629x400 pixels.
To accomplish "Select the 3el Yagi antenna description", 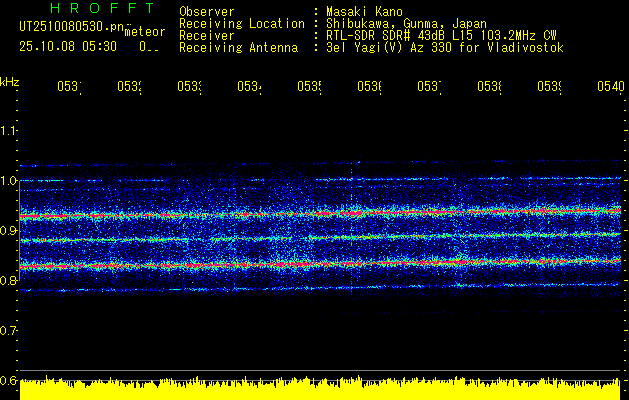I will 445,48.
